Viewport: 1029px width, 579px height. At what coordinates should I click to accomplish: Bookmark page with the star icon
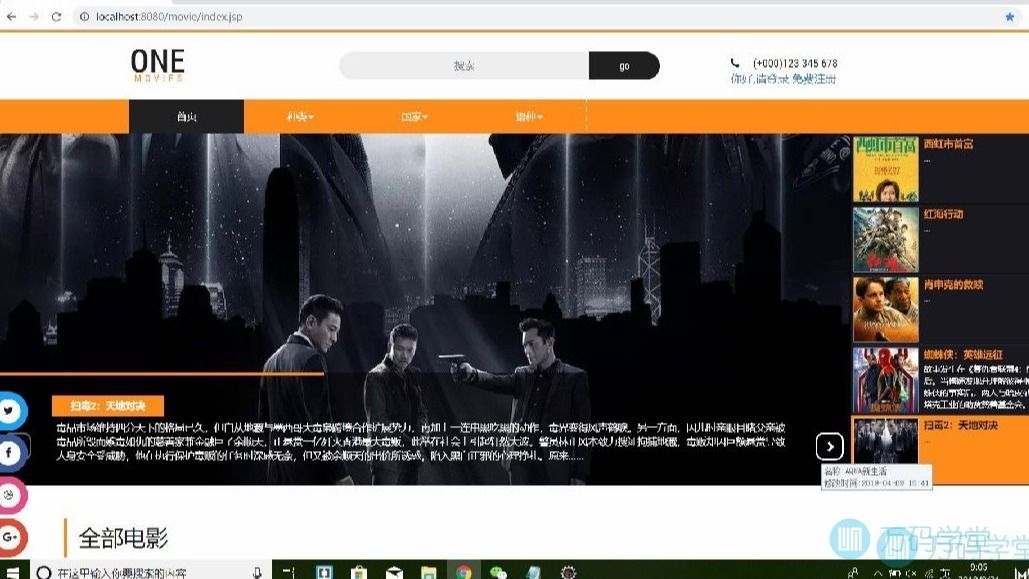click(1009, 17)
